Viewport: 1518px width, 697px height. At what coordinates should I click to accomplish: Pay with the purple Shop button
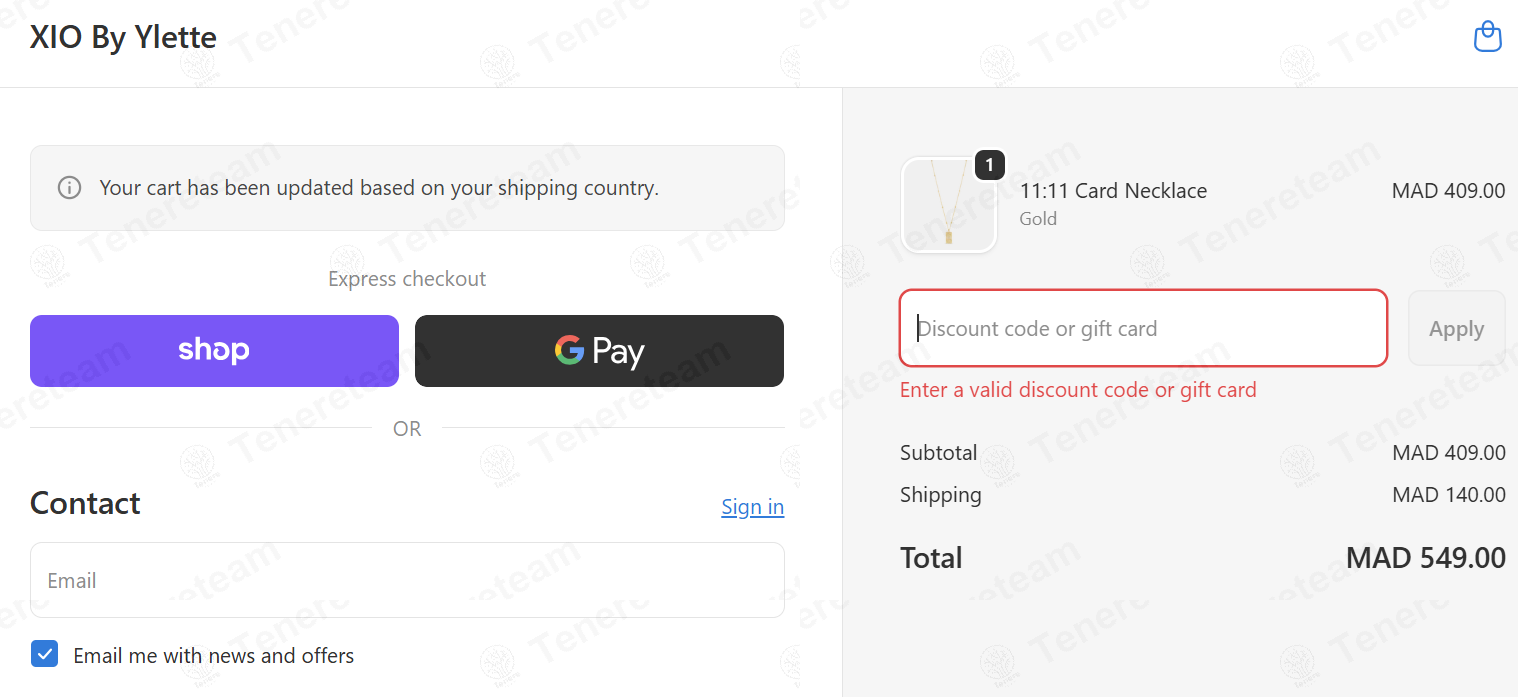point(214,351)
